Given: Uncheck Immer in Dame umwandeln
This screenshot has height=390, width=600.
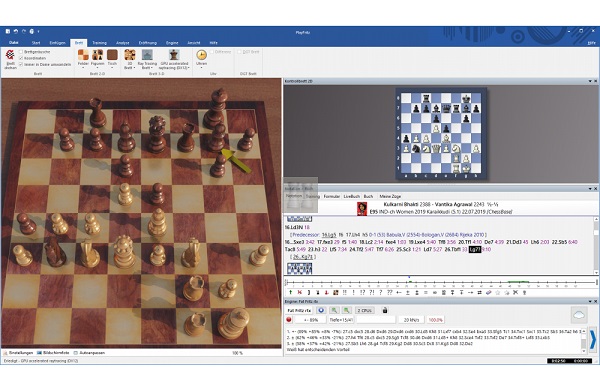Looking at the screenshot, I should [x=21, y=64].
